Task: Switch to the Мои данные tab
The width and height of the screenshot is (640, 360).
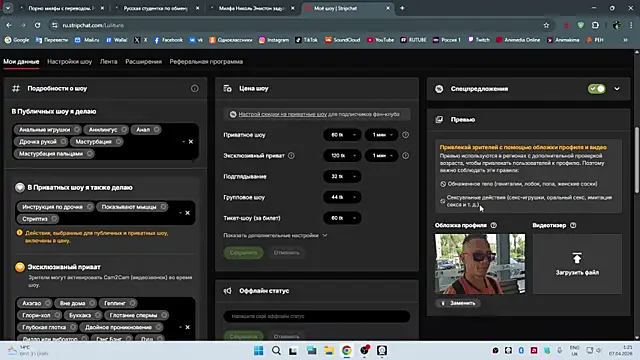Action: (21, 62)
